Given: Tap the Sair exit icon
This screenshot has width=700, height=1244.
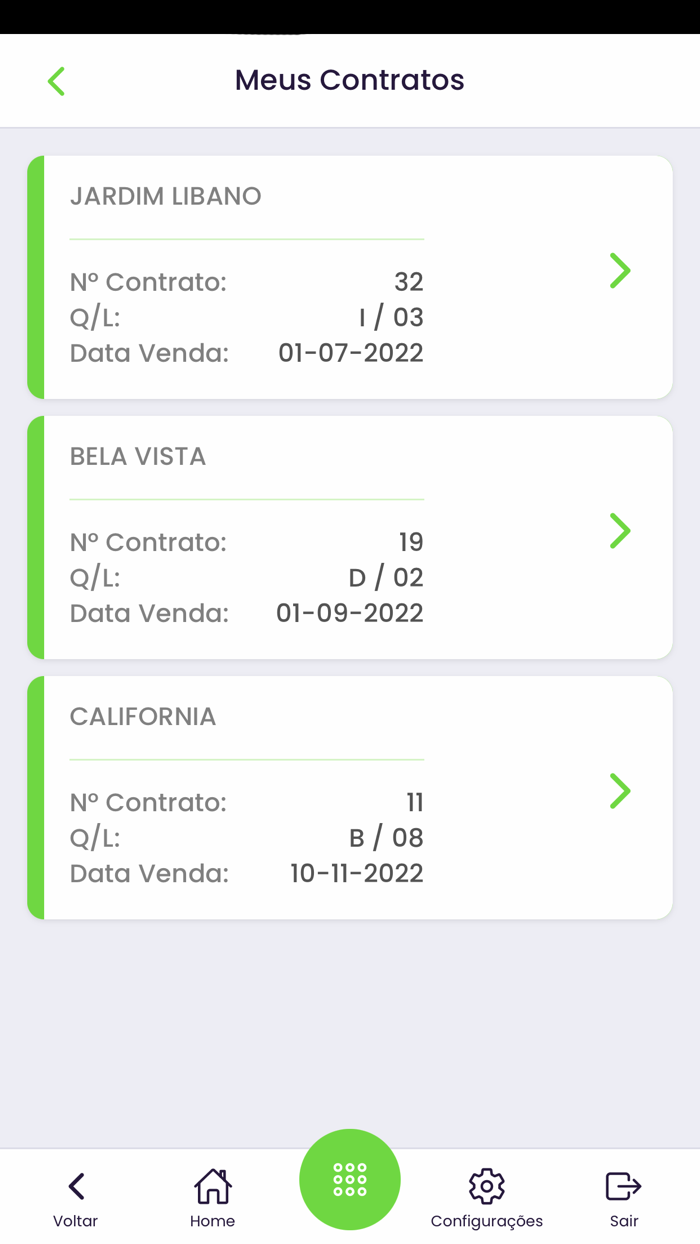Looking at the screenshot, I should (x=622, y=1185).
